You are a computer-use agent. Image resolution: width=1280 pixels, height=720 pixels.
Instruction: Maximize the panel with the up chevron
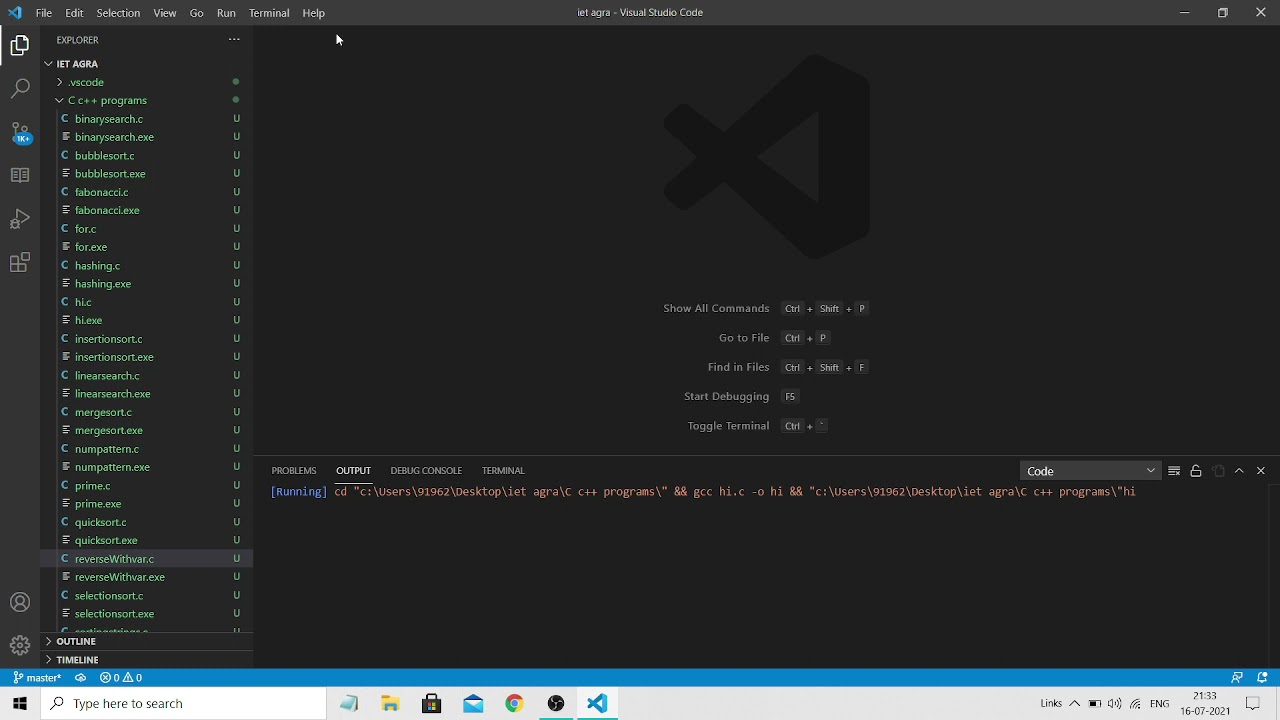point(1239,471)
